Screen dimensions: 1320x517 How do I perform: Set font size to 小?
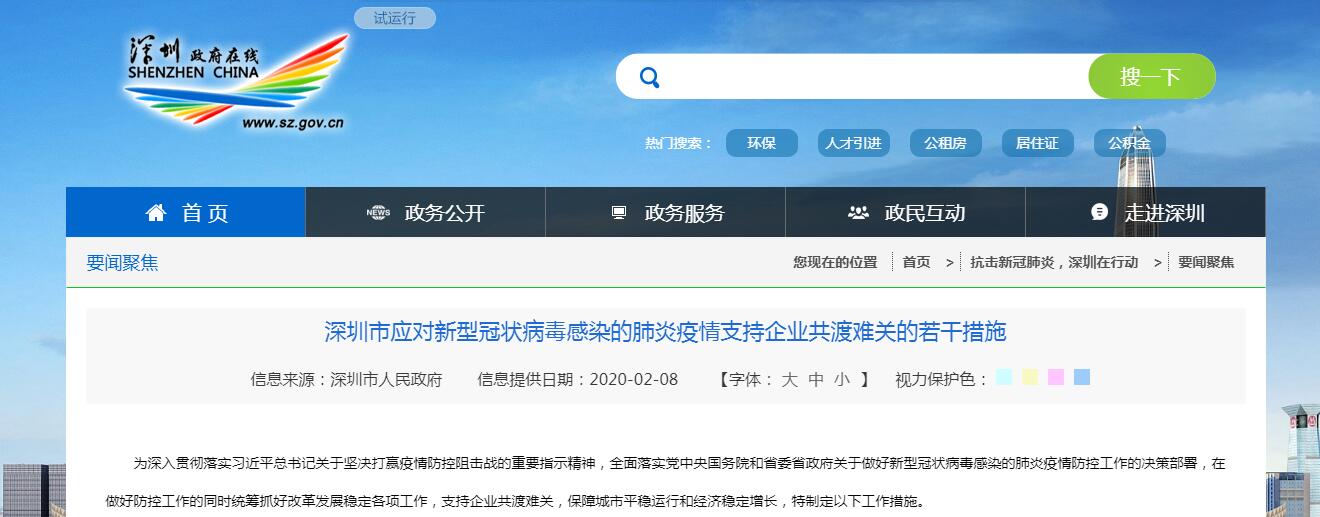point(842,379)
